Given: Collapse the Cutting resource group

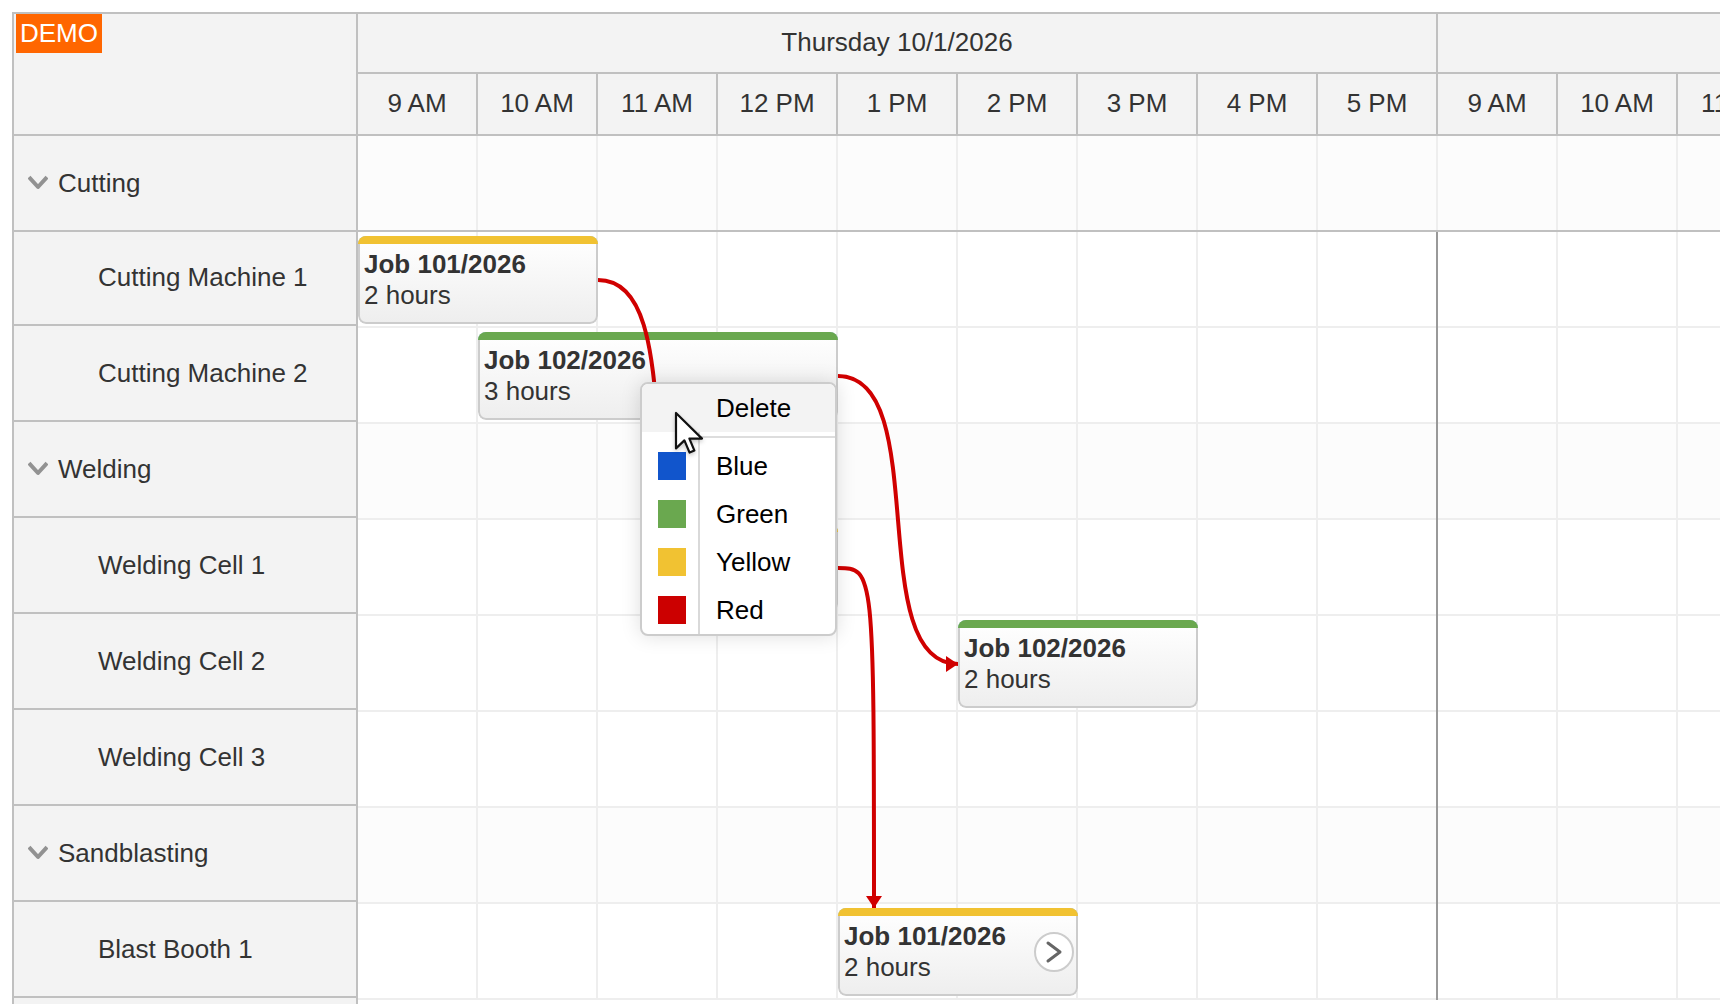Looking at the screenshot, I should tap(38, 183).
